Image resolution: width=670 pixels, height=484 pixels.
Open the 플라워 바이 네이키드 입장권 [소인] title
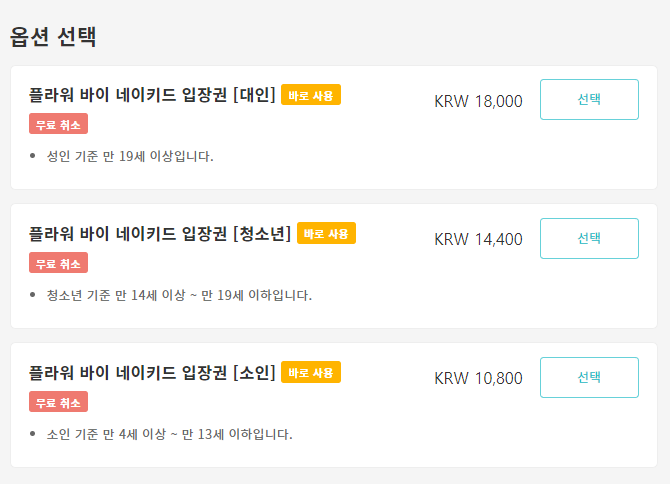tap(153, 373)
